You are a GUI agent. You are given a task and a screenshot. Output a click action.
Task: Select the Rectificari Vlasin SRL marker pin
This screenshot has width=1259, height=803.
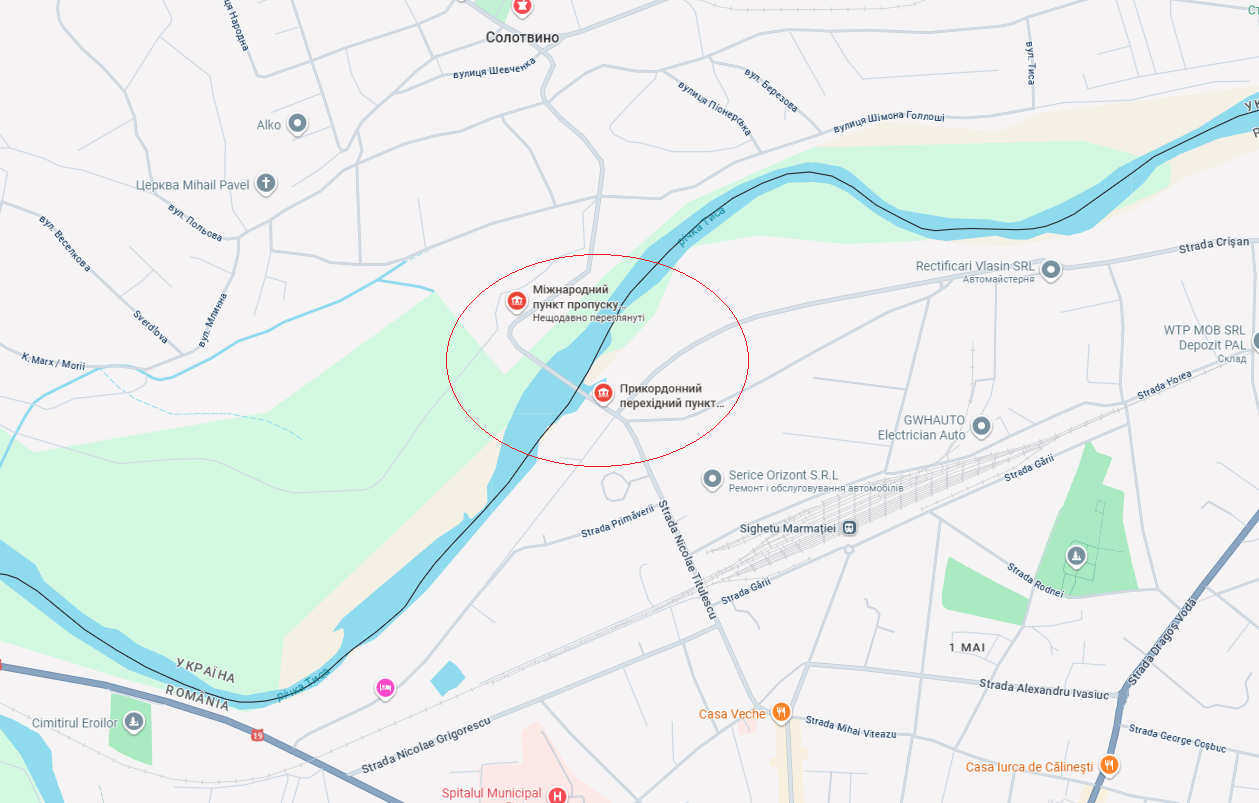tap(1051, 269)
